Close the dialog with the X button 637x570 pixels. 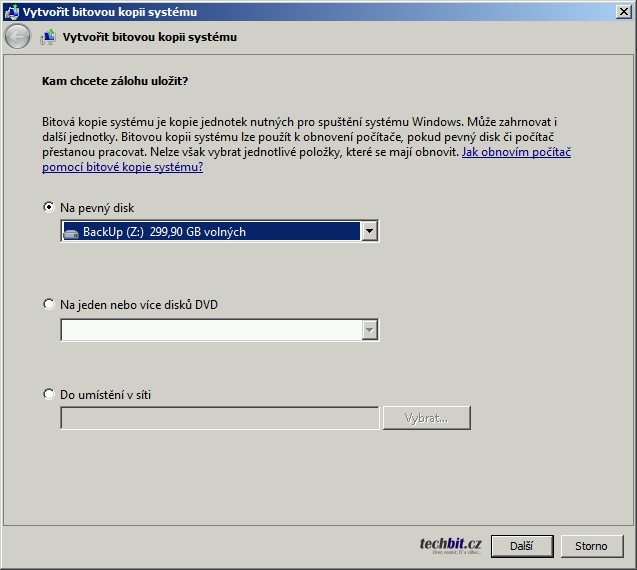coord(623,11)
